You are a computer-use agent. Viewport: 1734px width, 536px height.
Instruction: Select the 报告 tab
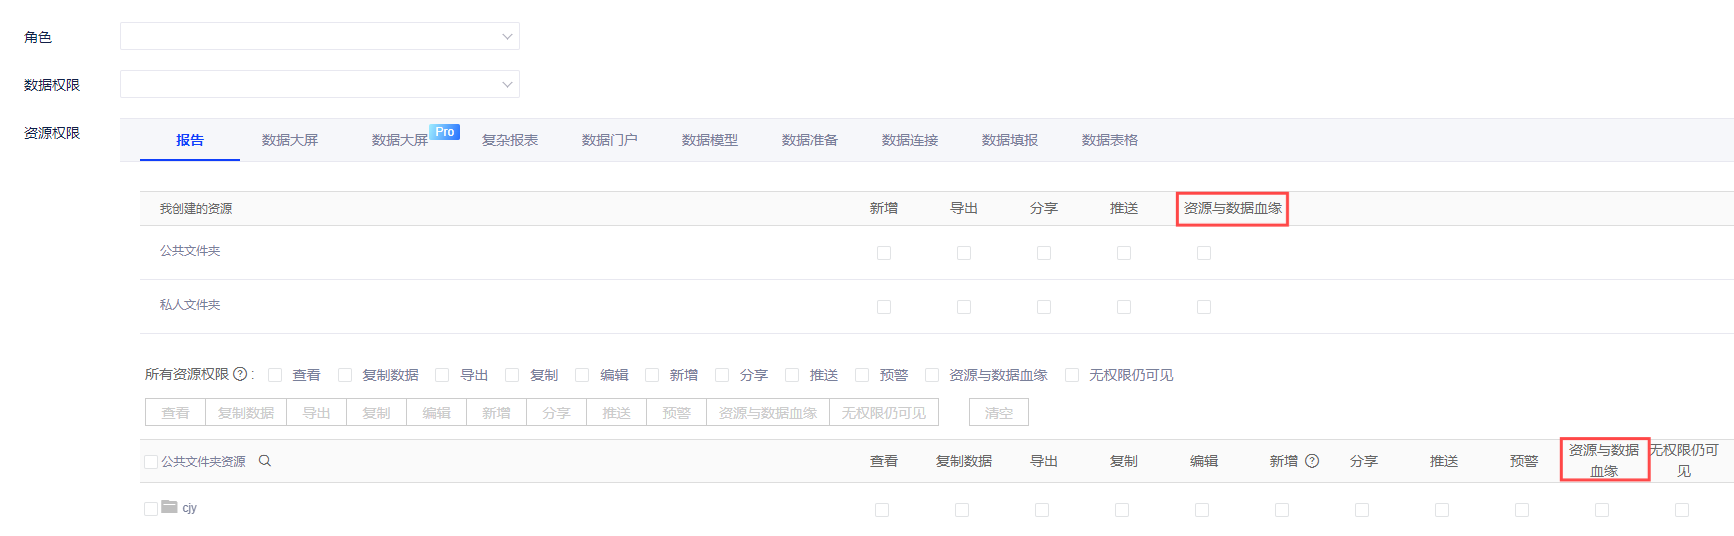tap(190, 140)
